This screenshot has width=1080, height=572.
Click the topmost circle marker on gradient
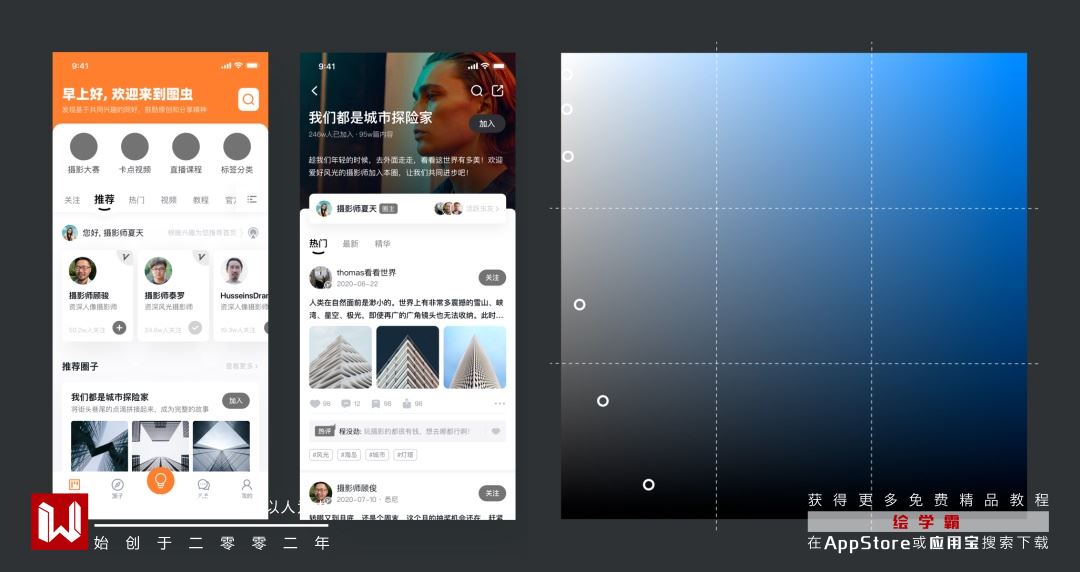tap(567, 74)
